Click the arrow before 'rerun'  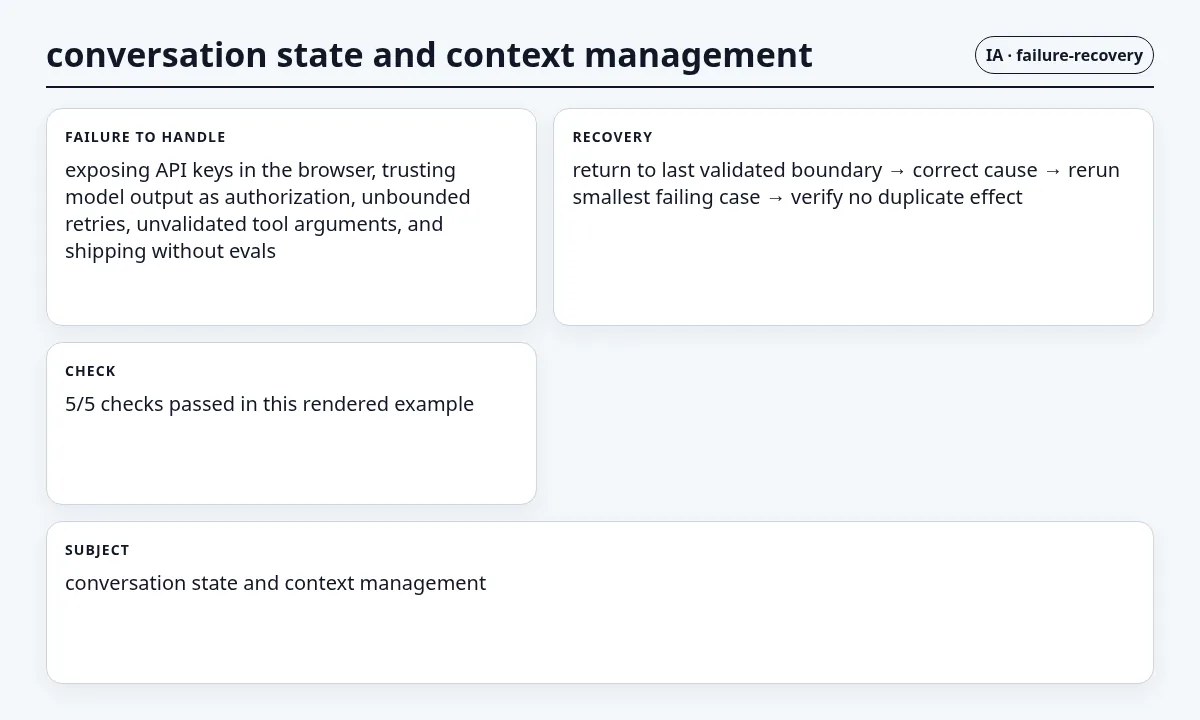click(1052, 171)
